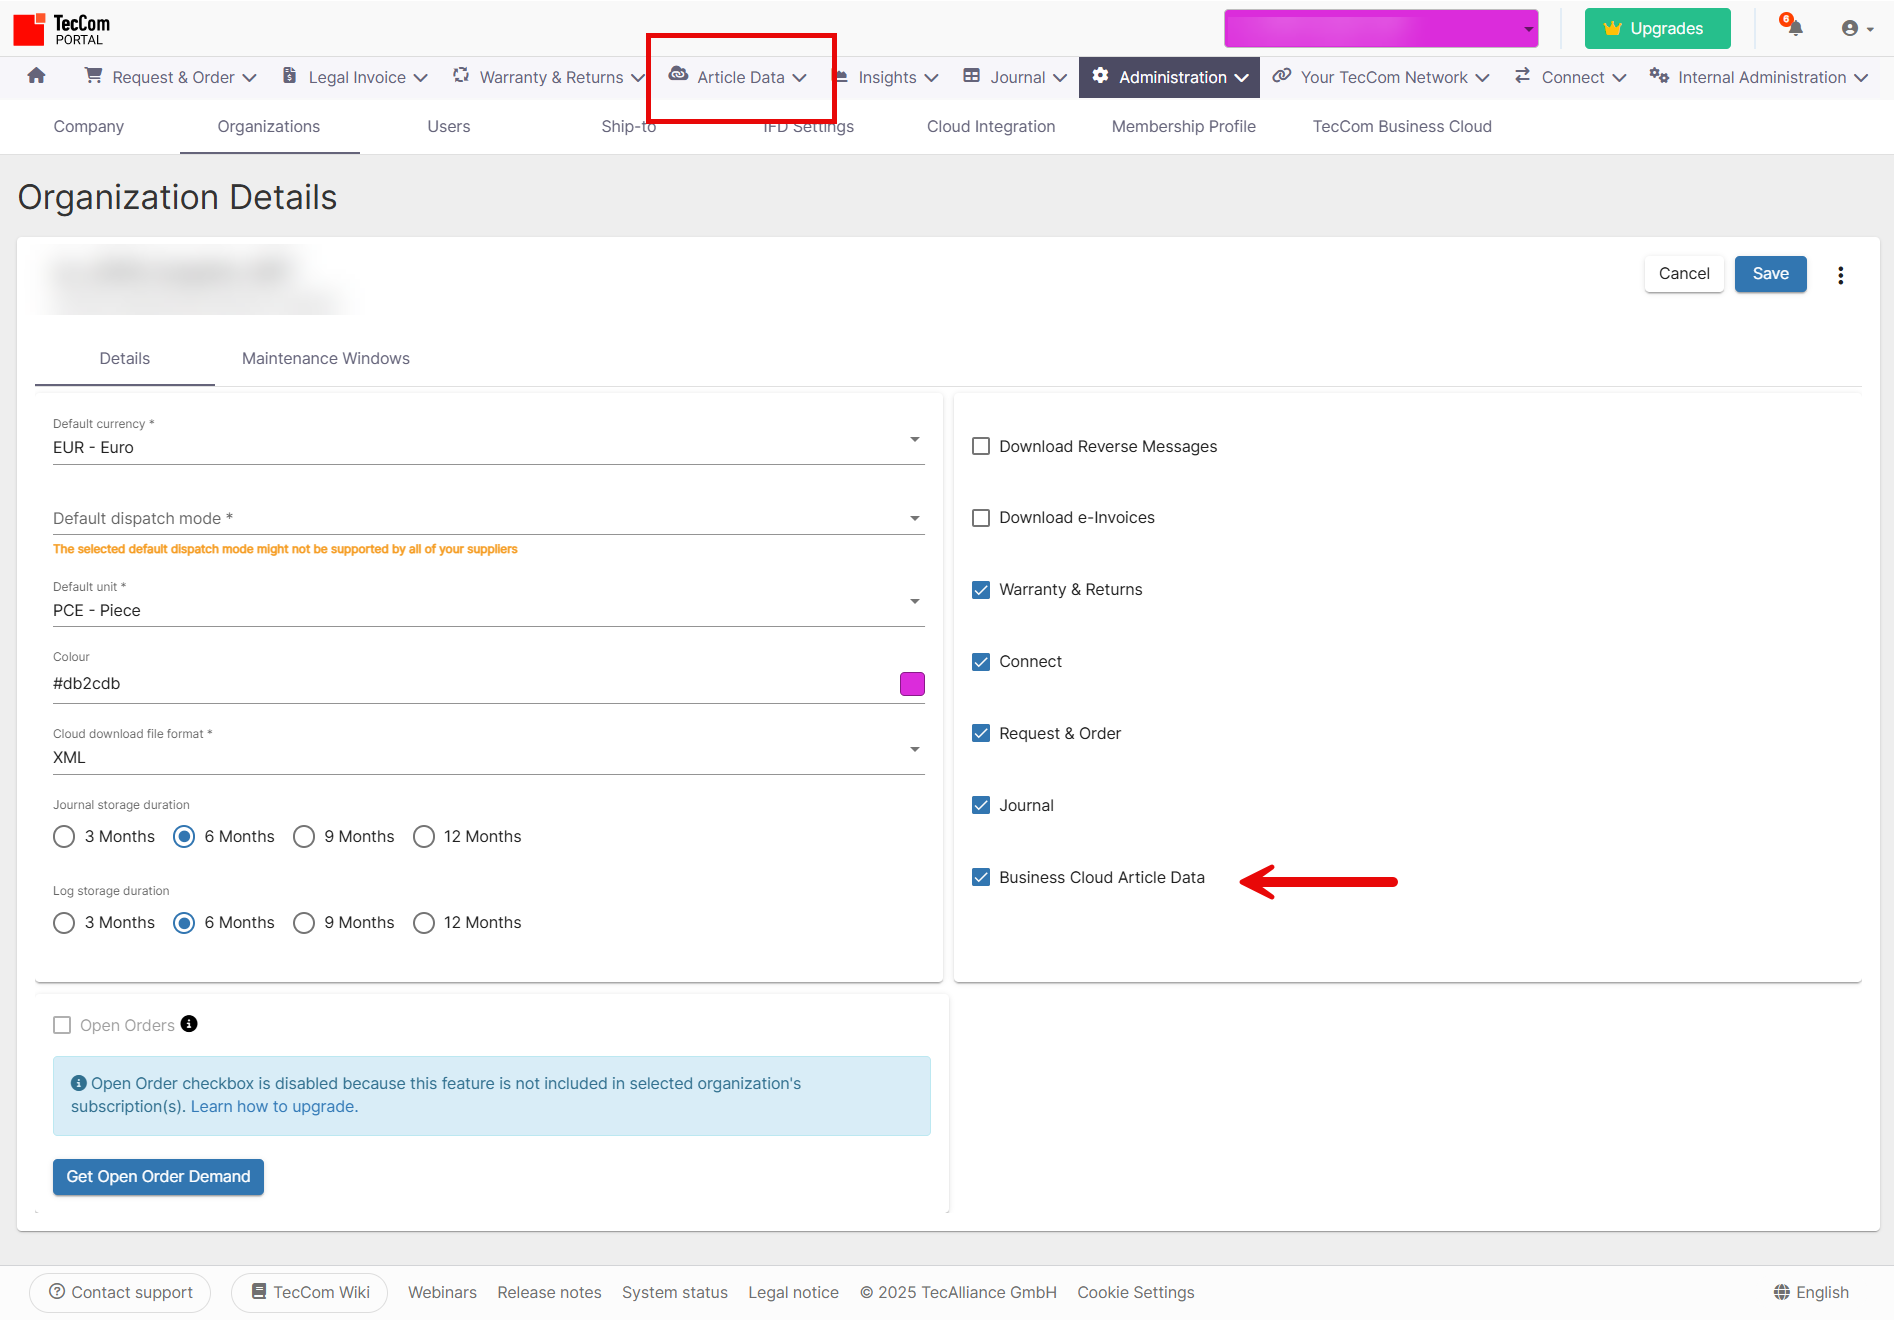Click the three-dot more options icon
Viewport: 1894px width, 1320px height.
1840,275
